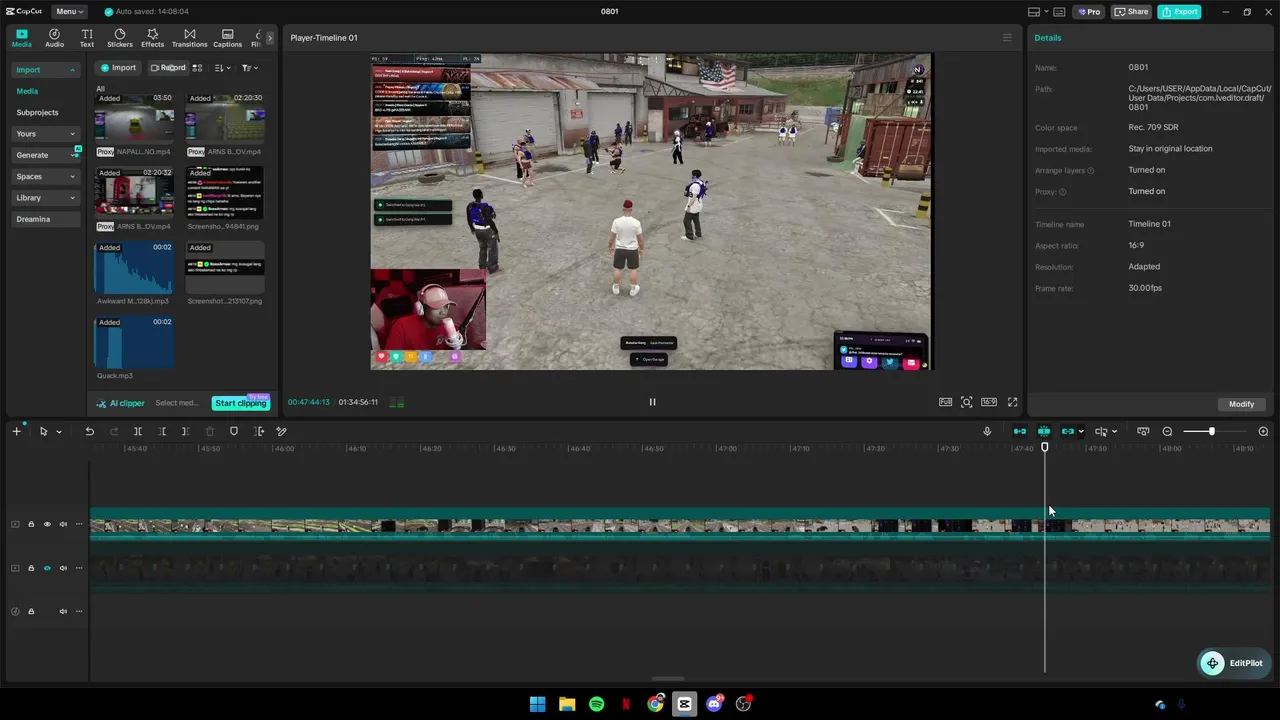Click the Delete left trim icon
This screenshot has width=1280, height=720.
pos(162,432)
